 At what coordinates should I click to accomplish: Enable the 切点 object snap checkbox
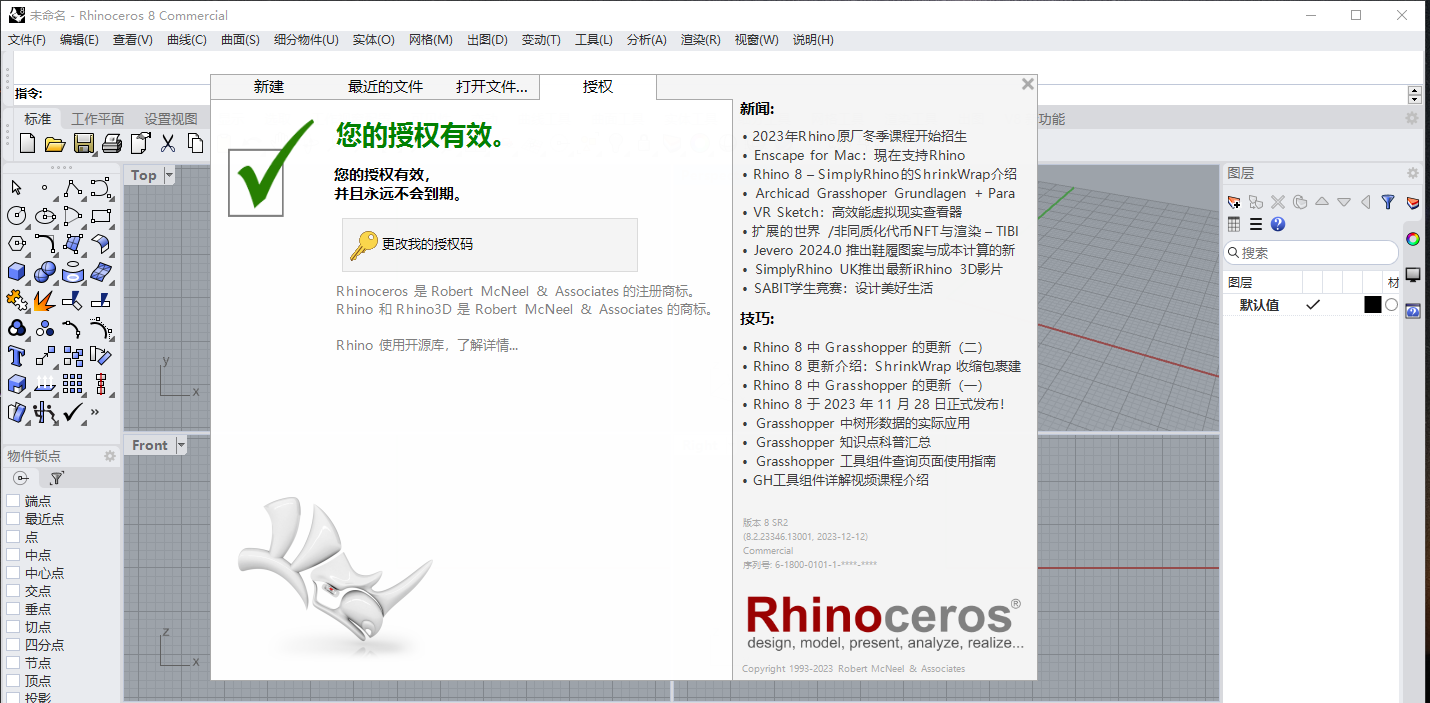tap(13, 627)
